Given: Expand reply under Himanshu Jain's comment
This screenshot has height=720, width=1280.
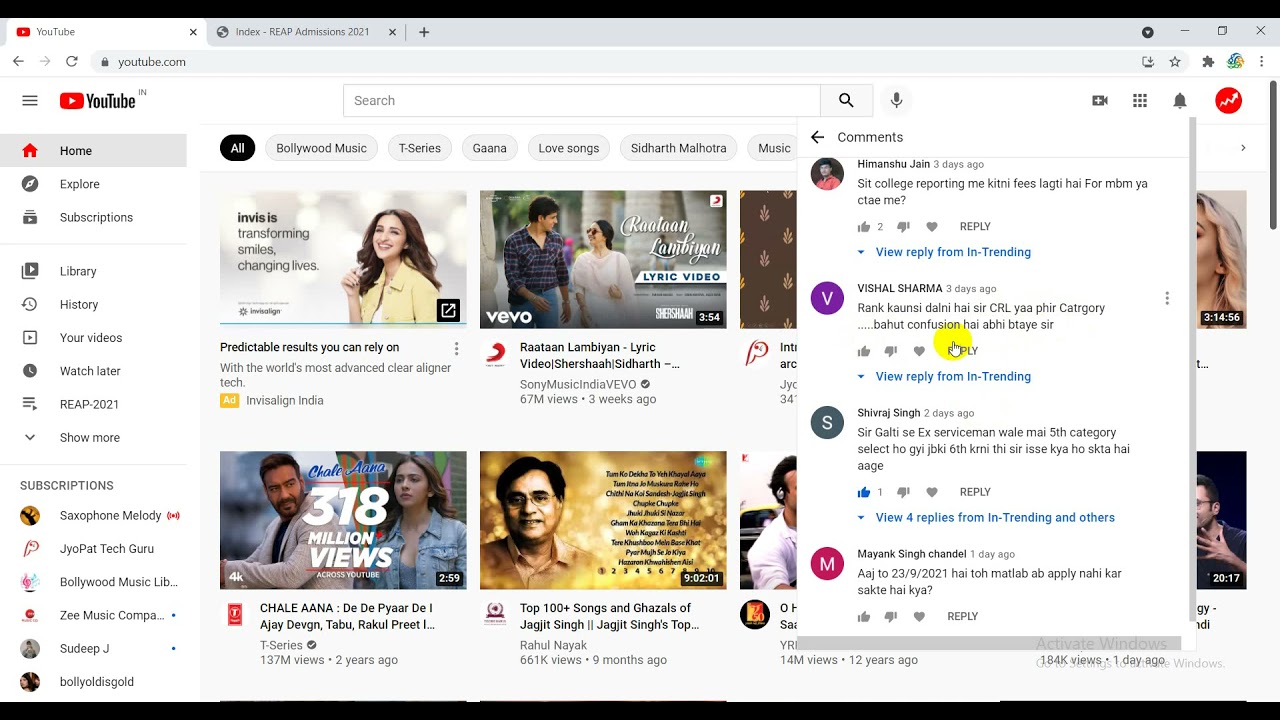Looking at the screenshot, I should 944,252.
